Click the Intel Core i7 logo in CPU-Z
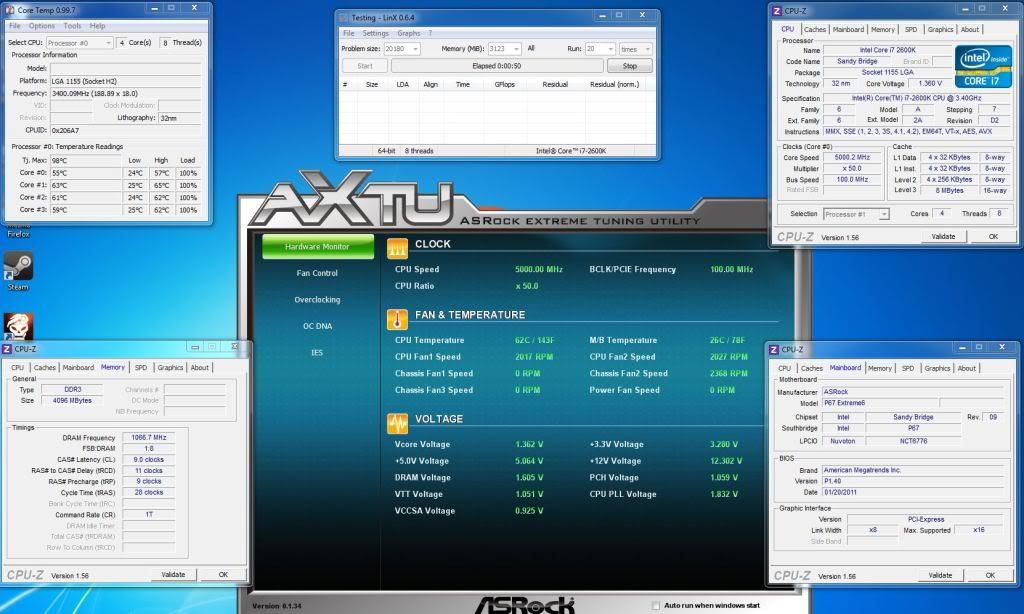This screenshot has height=614, width=1024. point(983,67)
